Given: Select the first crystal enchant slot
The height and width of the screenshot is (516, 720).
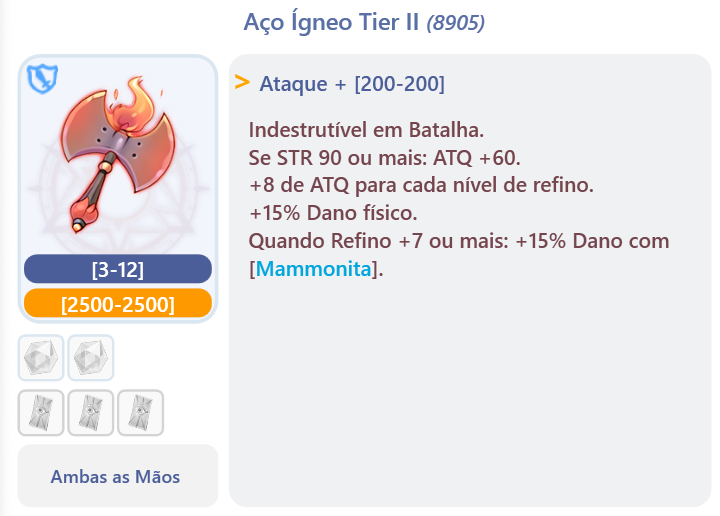Looking at the screenshot, I should [x=41, y=358].
